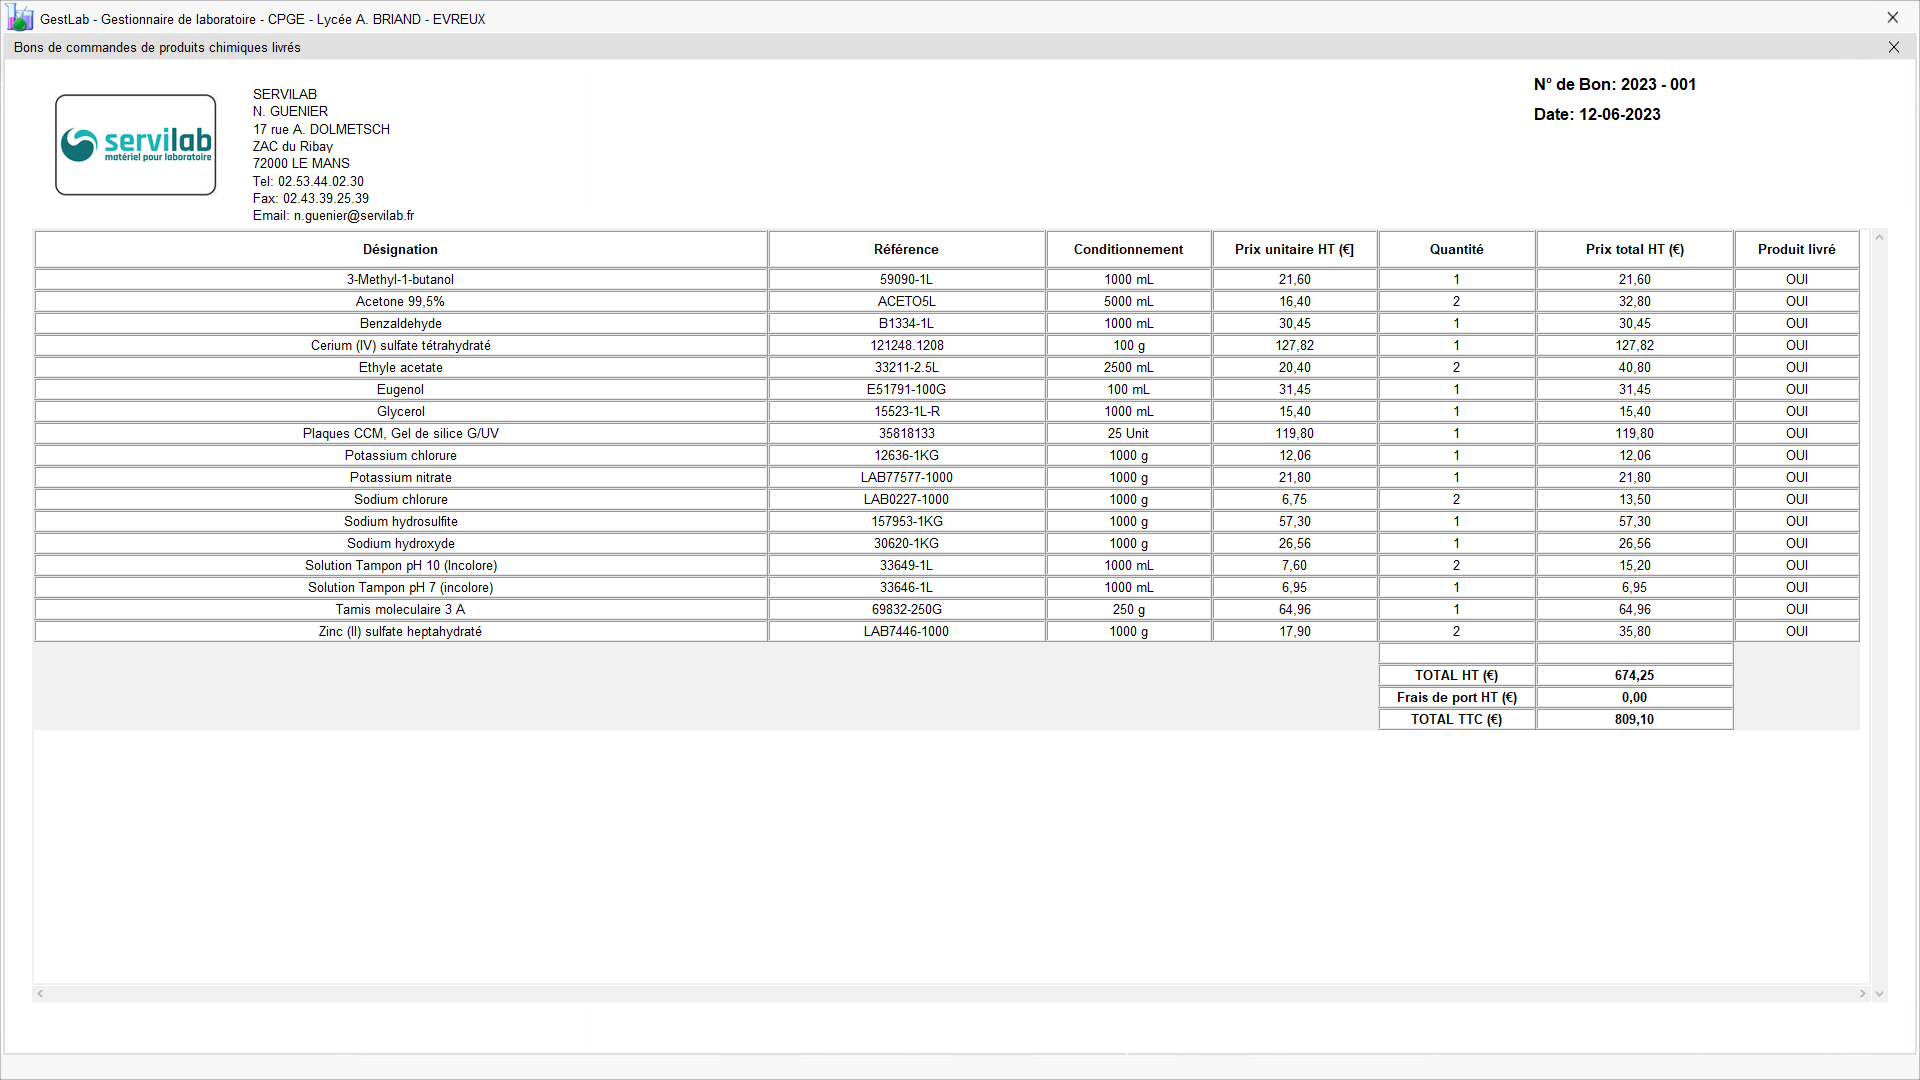The width and height of the screenshot is (1920, 1080).
Task: Click the Référence column header
Action: [x=906, y=249]
